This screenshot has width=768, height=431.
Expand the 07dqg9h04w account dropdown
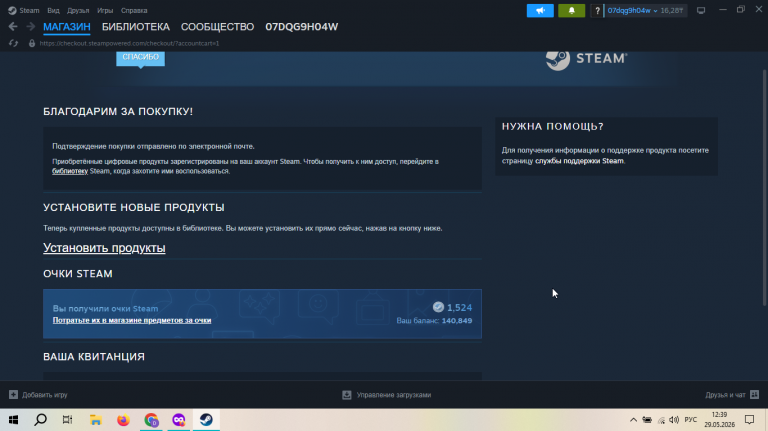click(632, 10)
